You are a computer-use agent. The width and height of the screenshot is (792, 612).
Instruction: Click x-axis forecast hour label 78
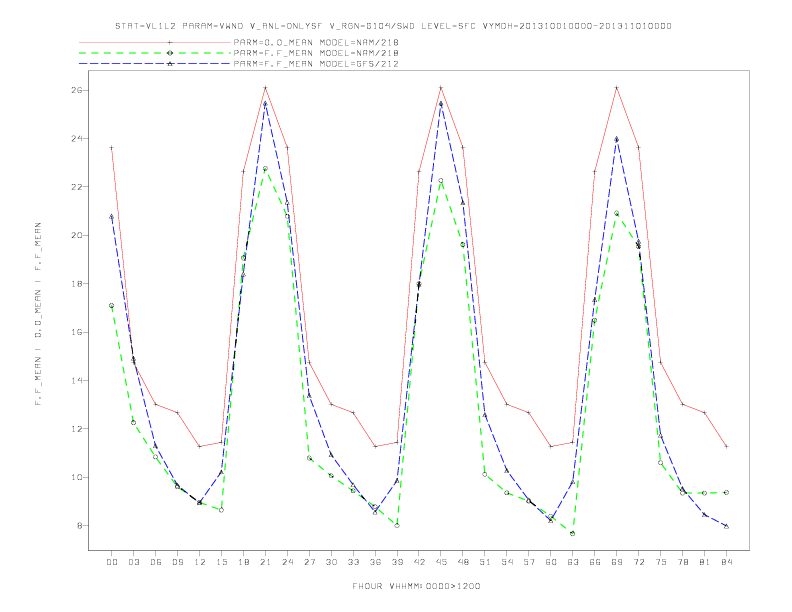(x=682, y=562)
